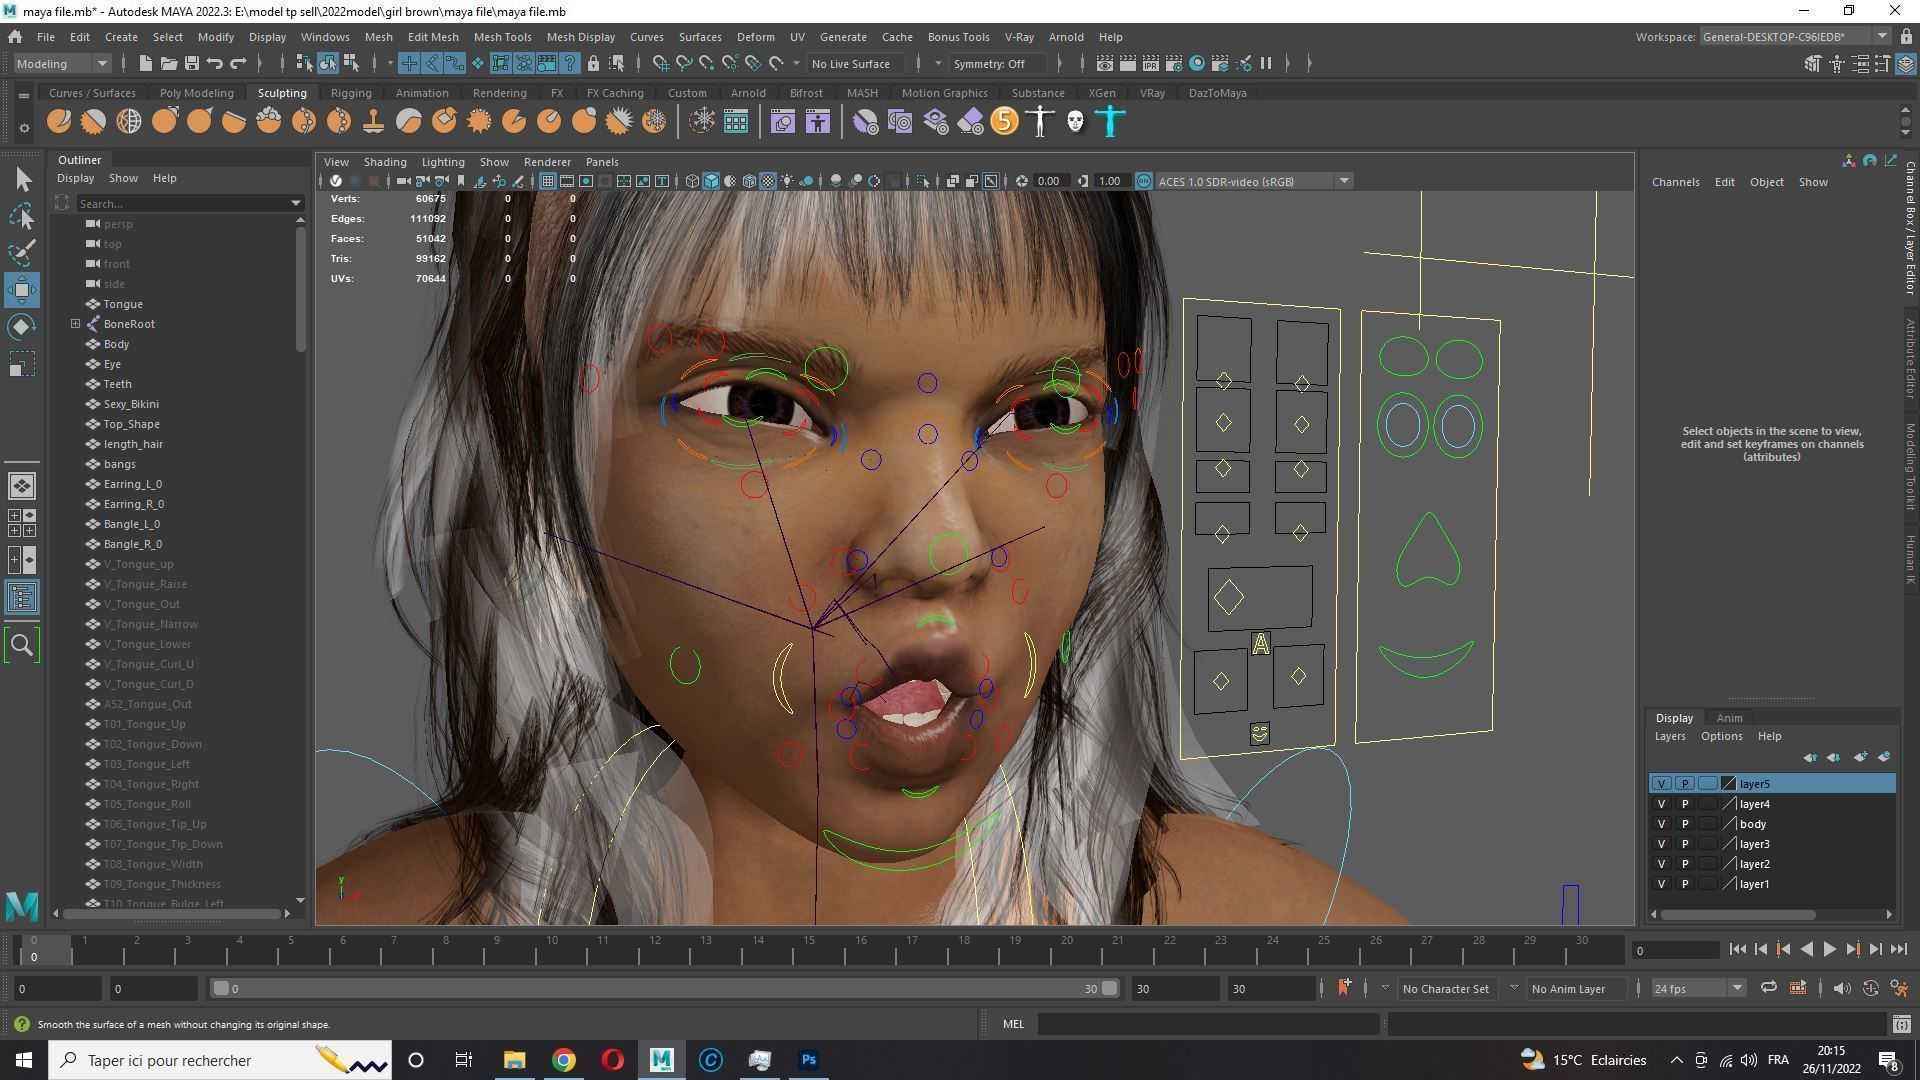This screenshot has height=1080, width=1920.
Task: Open the 24 fps frame rate dropdown
Action: coord(1697,989)
